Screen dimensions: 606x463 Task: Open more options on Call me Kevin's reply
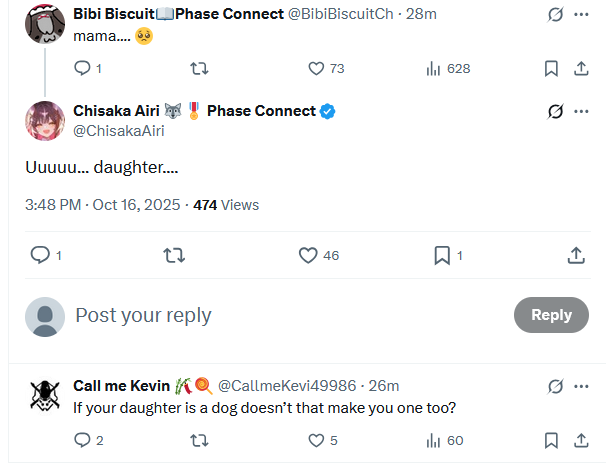tap(581, 386)
